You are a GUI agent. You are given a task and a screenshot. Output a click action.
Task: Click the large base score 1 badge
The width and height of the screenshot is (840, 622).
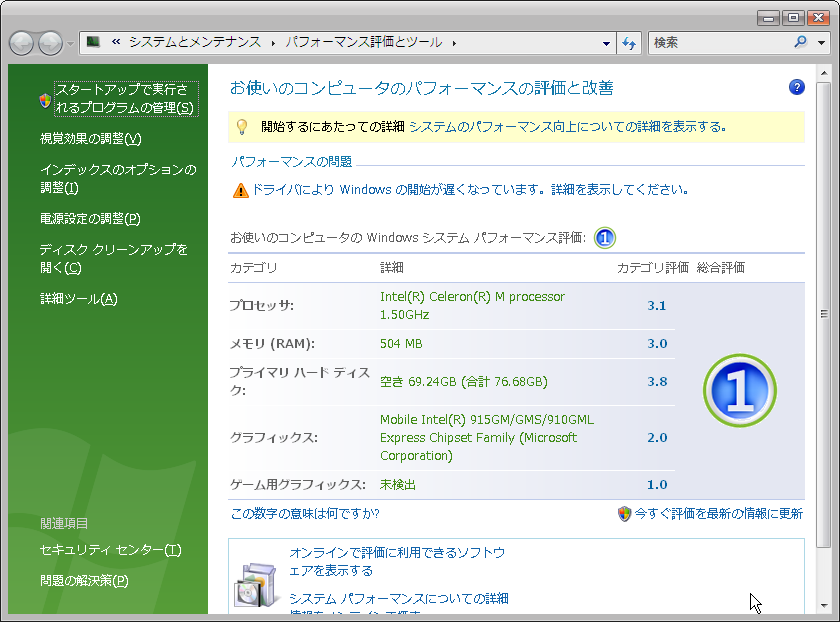pyautogui.click(x=740, y=391)
